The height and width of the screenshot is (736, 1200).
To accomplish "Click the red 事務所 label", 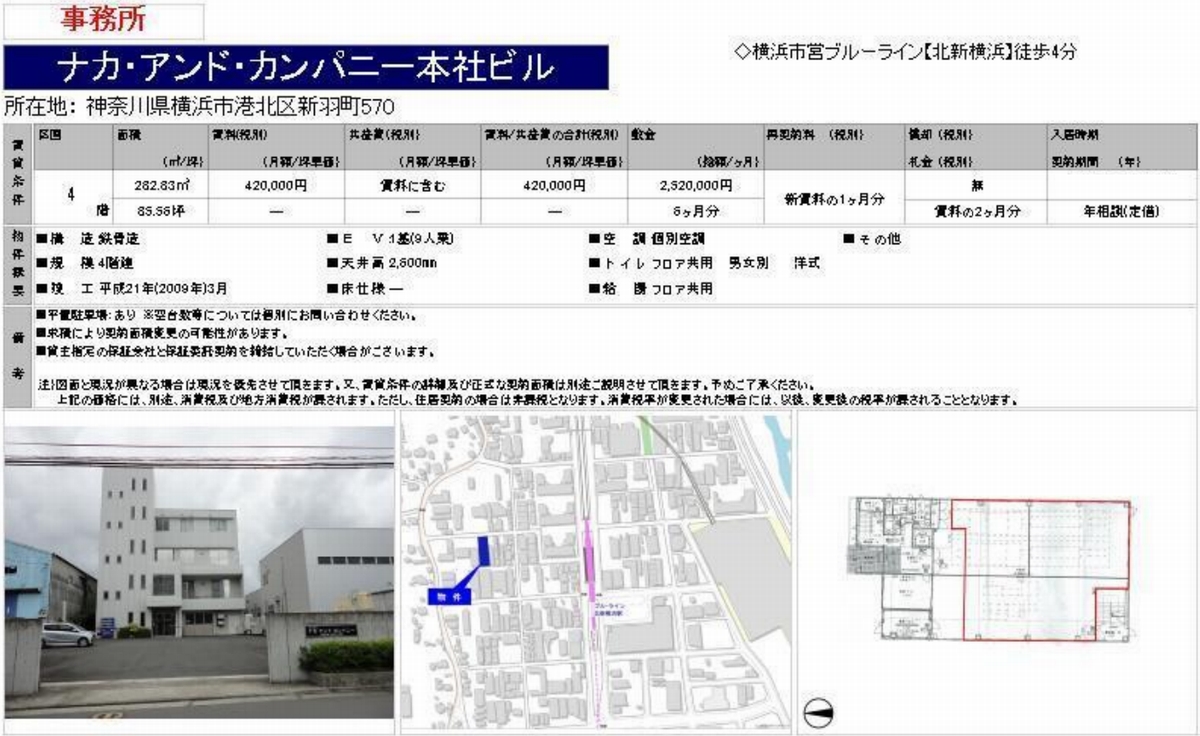I will (x=103, y=21).
